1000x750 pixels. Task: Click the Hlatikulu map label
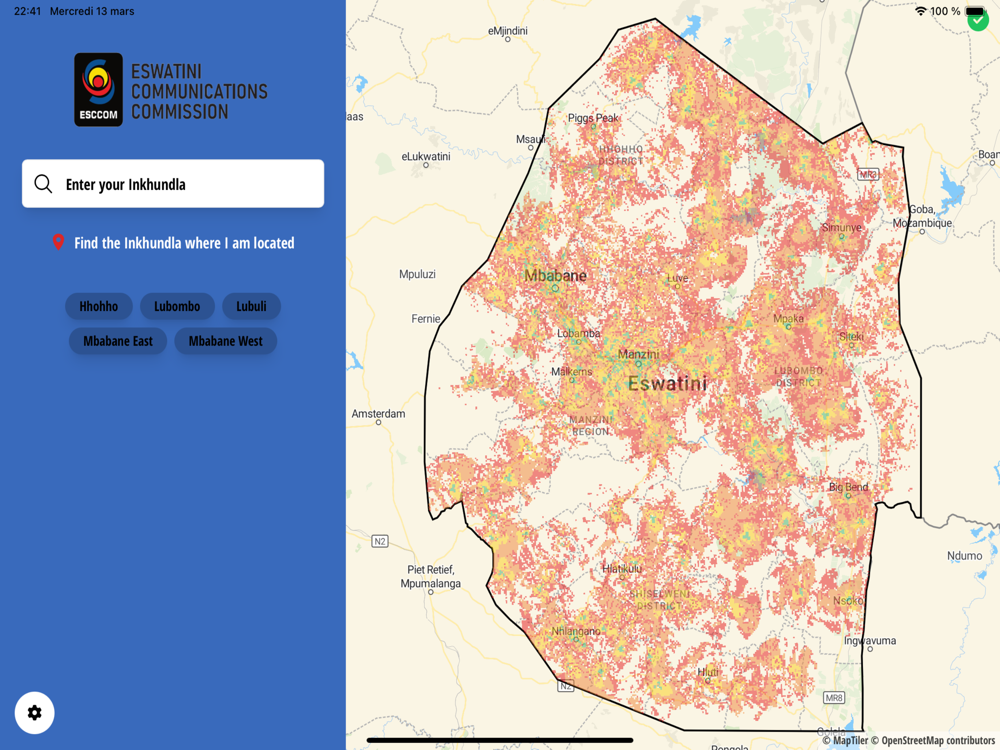[x=622, y=568]
